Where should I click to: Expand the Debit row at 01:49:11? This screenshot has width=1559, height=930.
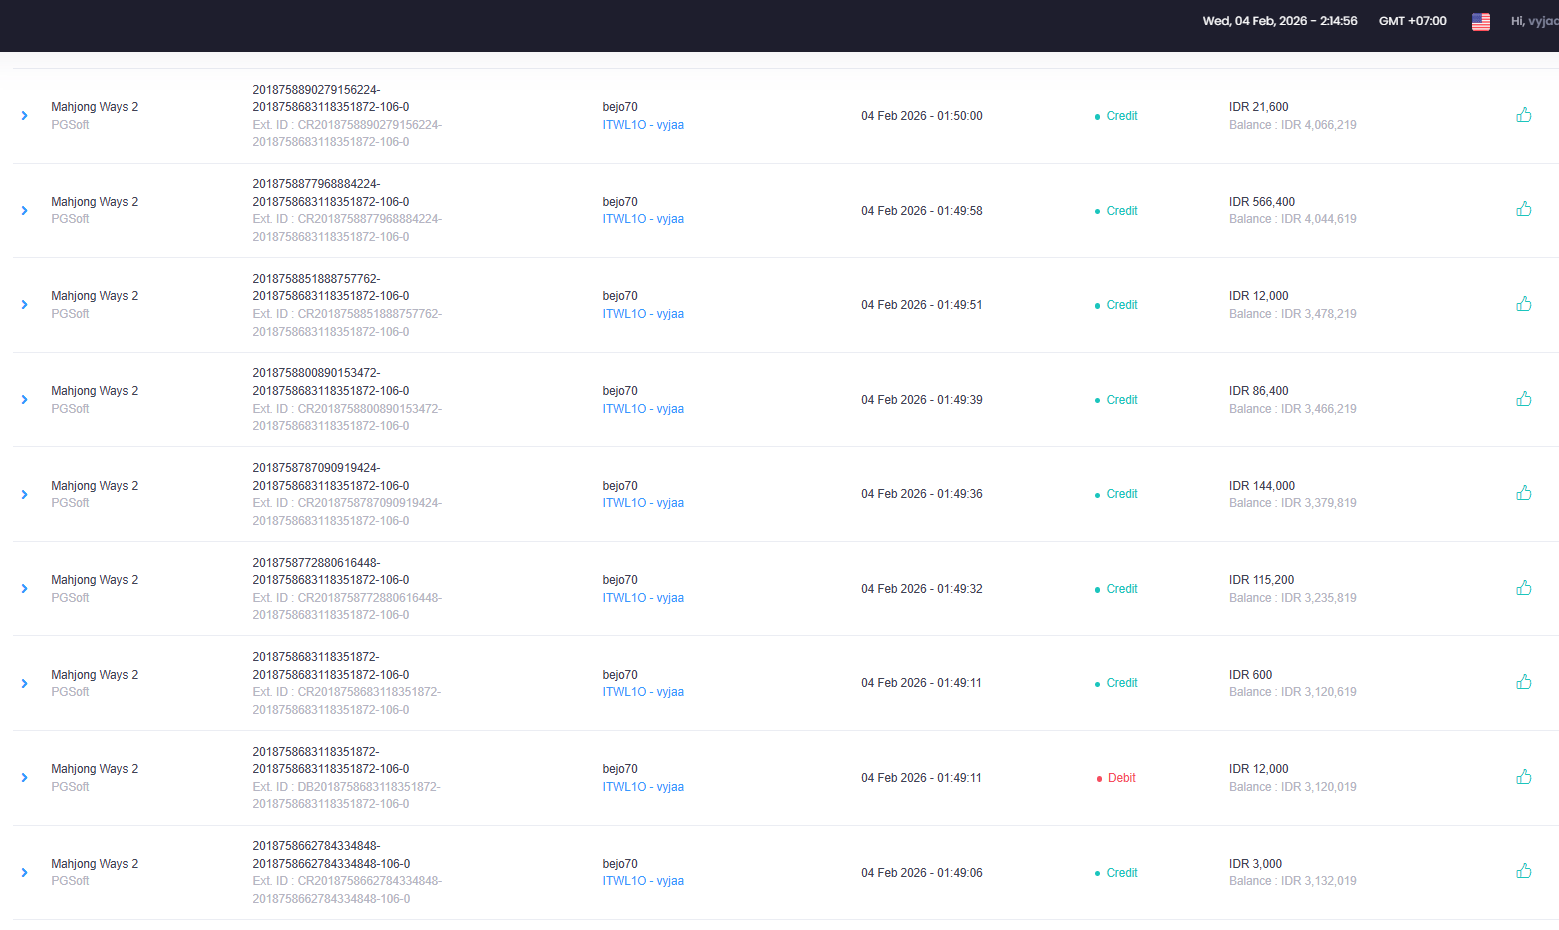(x=25, y=777)
